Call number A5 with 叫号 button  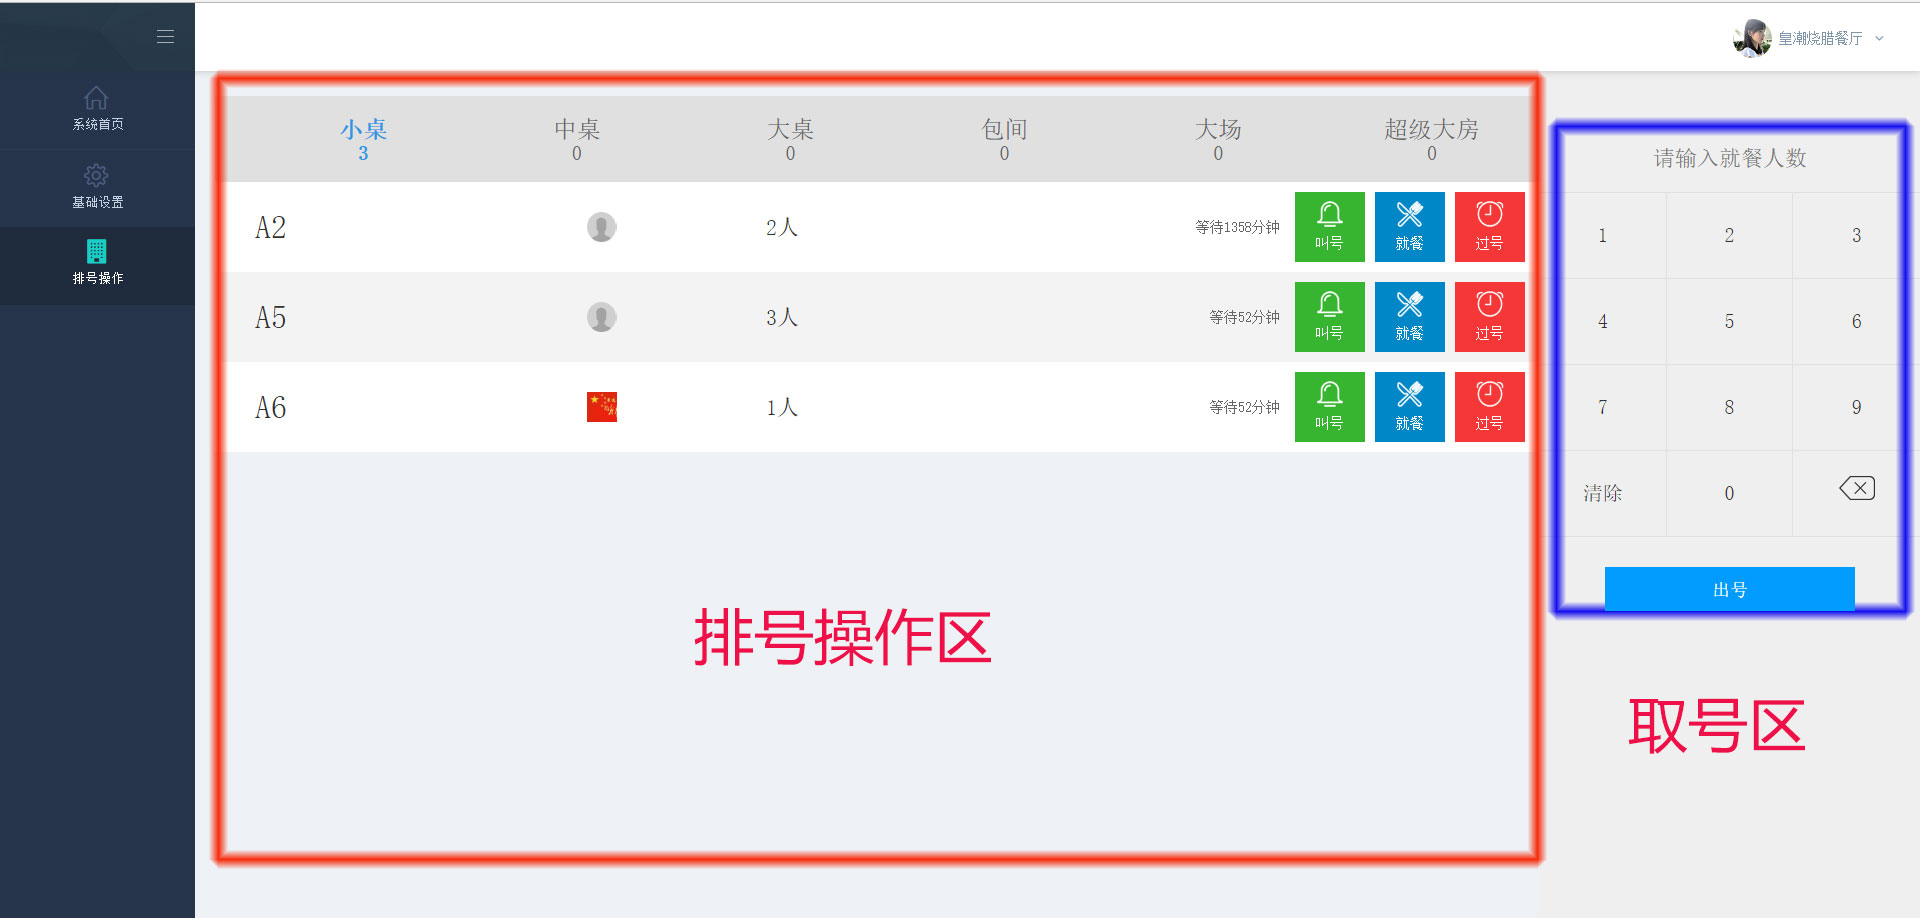(1329, 317)
